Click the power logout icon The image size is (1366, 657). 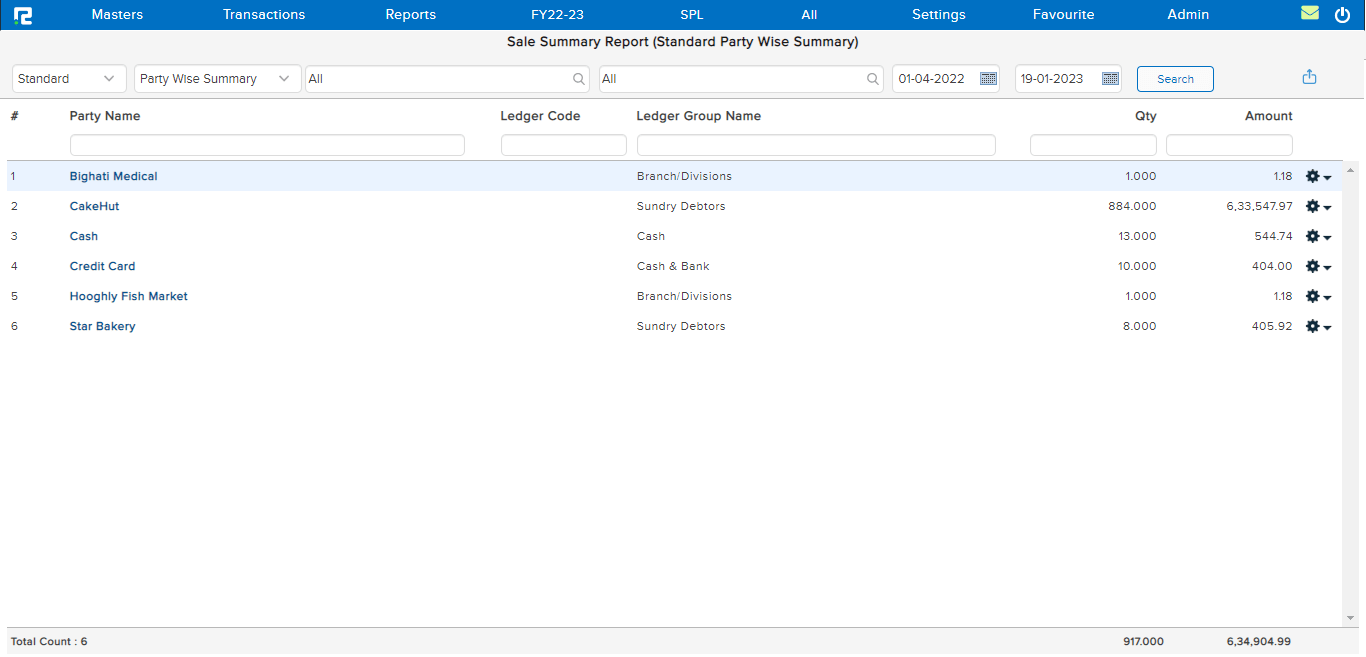(1342, 15)
